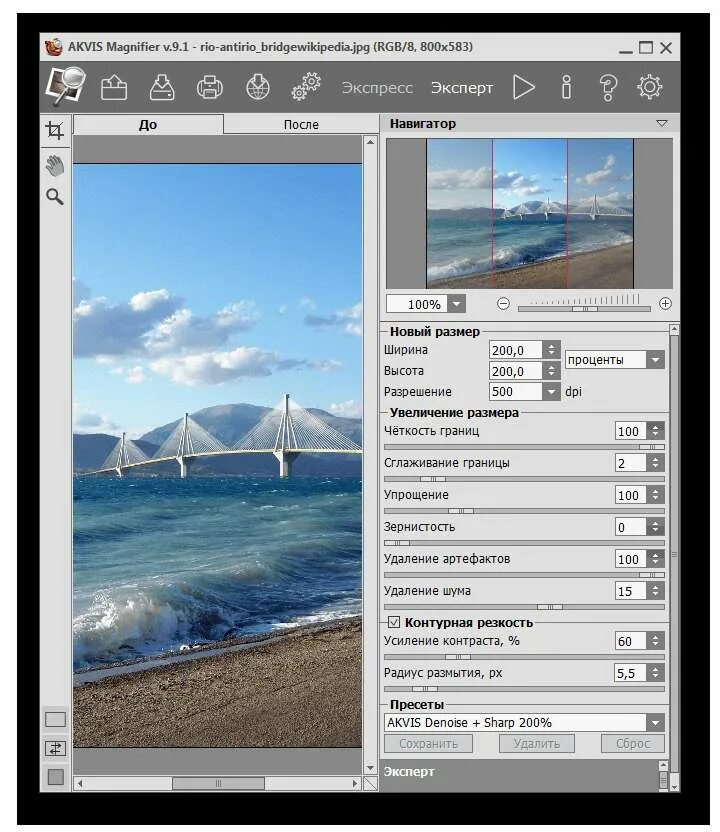Switch to Экспресс mode
720x832 pixels.
point(377,88)
